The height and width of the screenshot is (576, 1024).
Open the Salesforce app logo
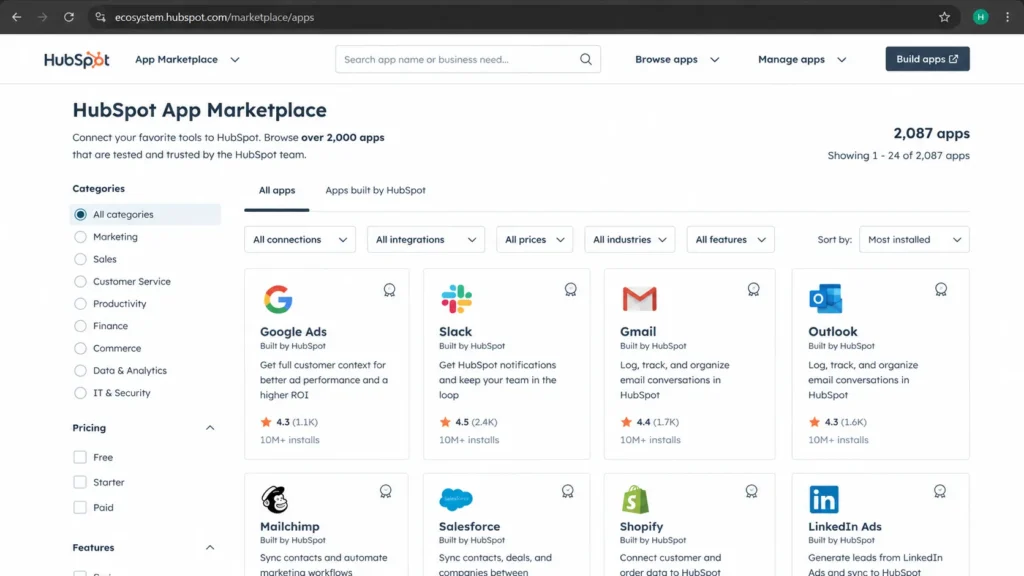pyautogui.click(x=456, y=500)
